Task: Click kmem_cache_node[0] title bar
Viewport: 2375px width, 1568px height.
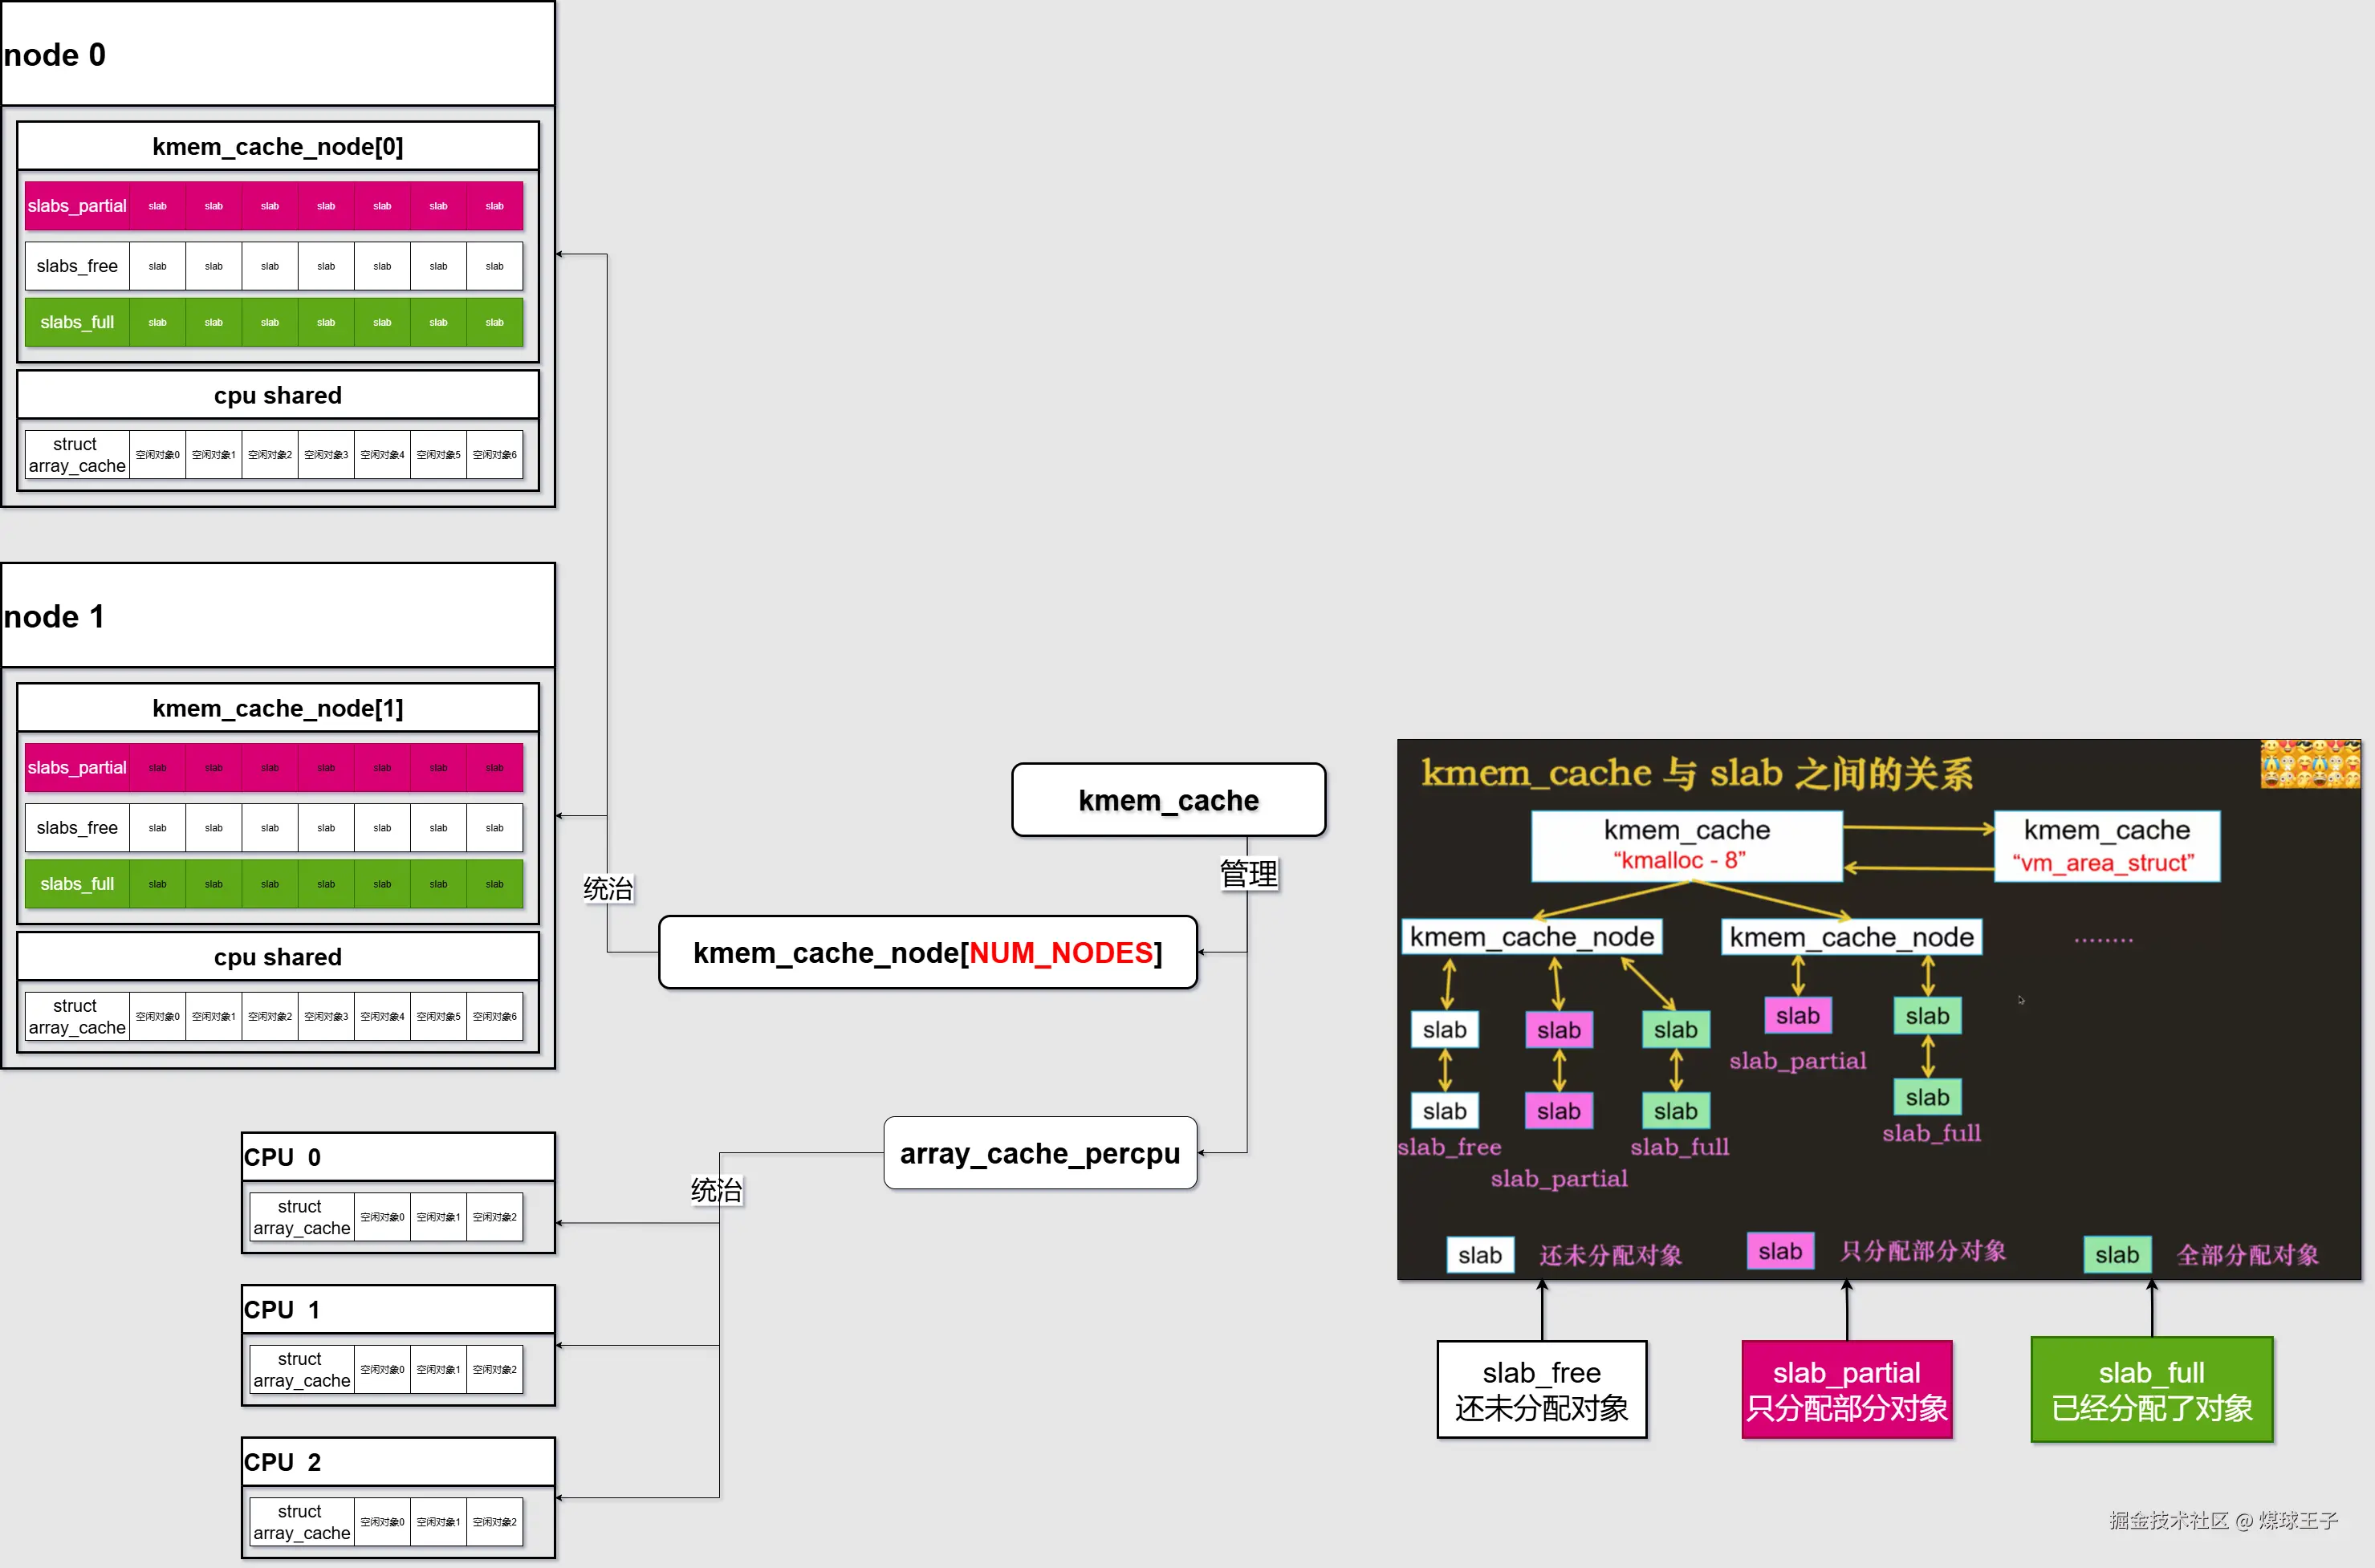Action: [278, 146]
